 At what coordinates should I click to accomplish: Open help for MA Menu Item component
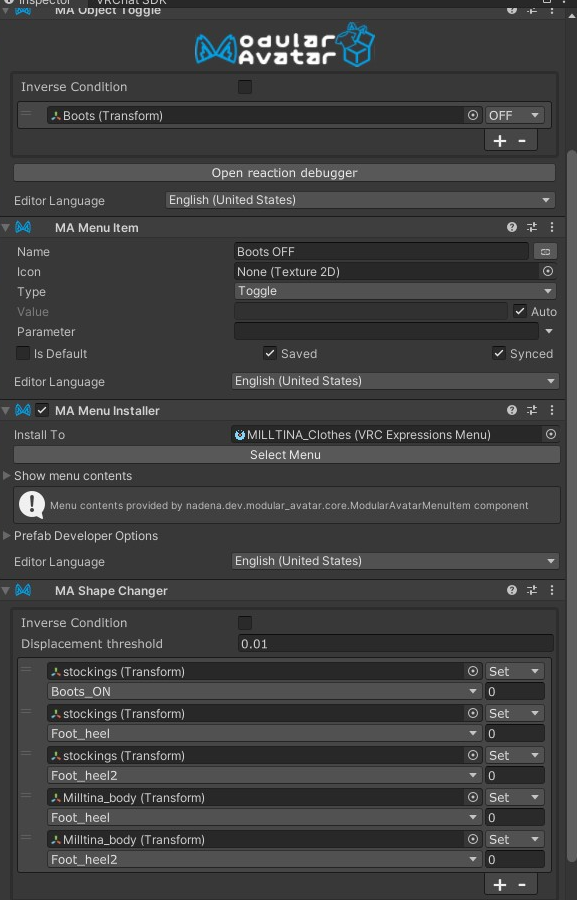pos(512,227)
